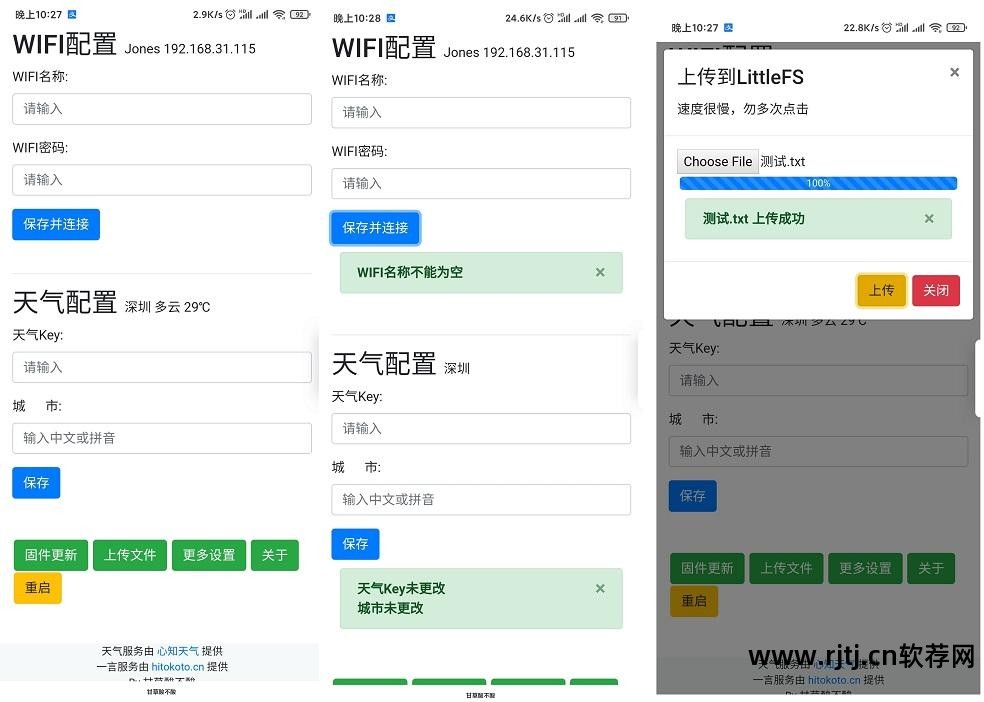This screenshot has width=984, height=702.
Task: Close the 上传到LittleFS dialog using the × icon
Action: pos(954,72)
